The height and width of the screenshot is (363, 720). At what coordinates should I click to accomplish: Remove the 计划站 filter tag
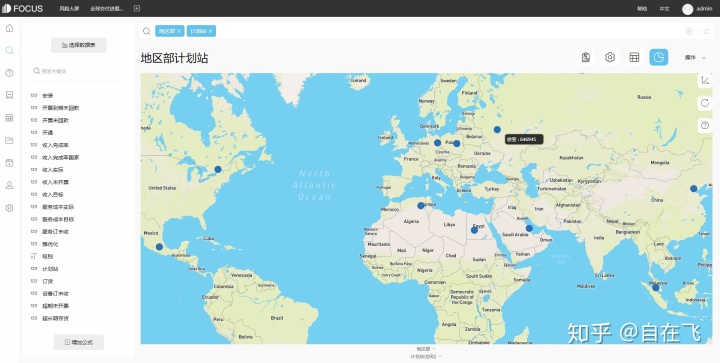coord(211,31)
